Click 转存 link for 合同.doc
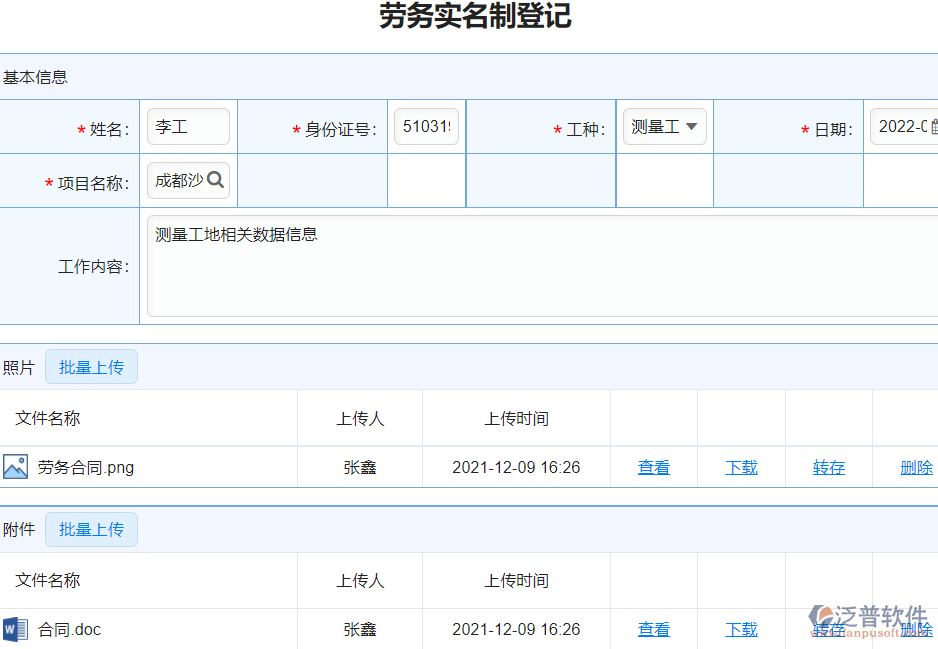This screenshot has width=938, height=649. click(828, 629)
